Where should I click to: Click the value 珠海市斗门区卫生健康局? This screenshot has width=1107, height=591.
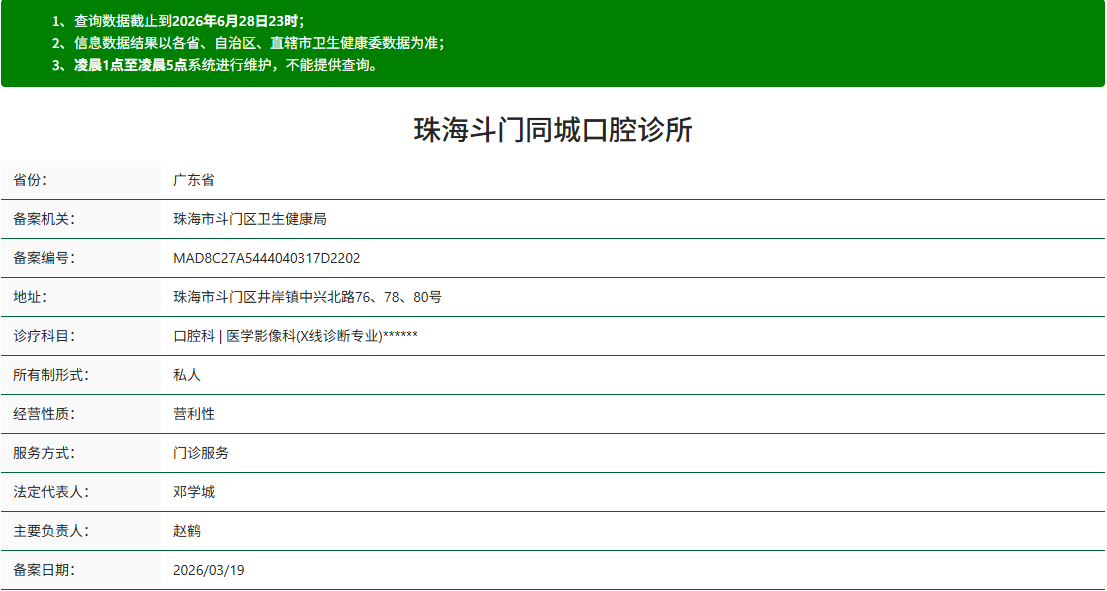(x=250, y=220)
